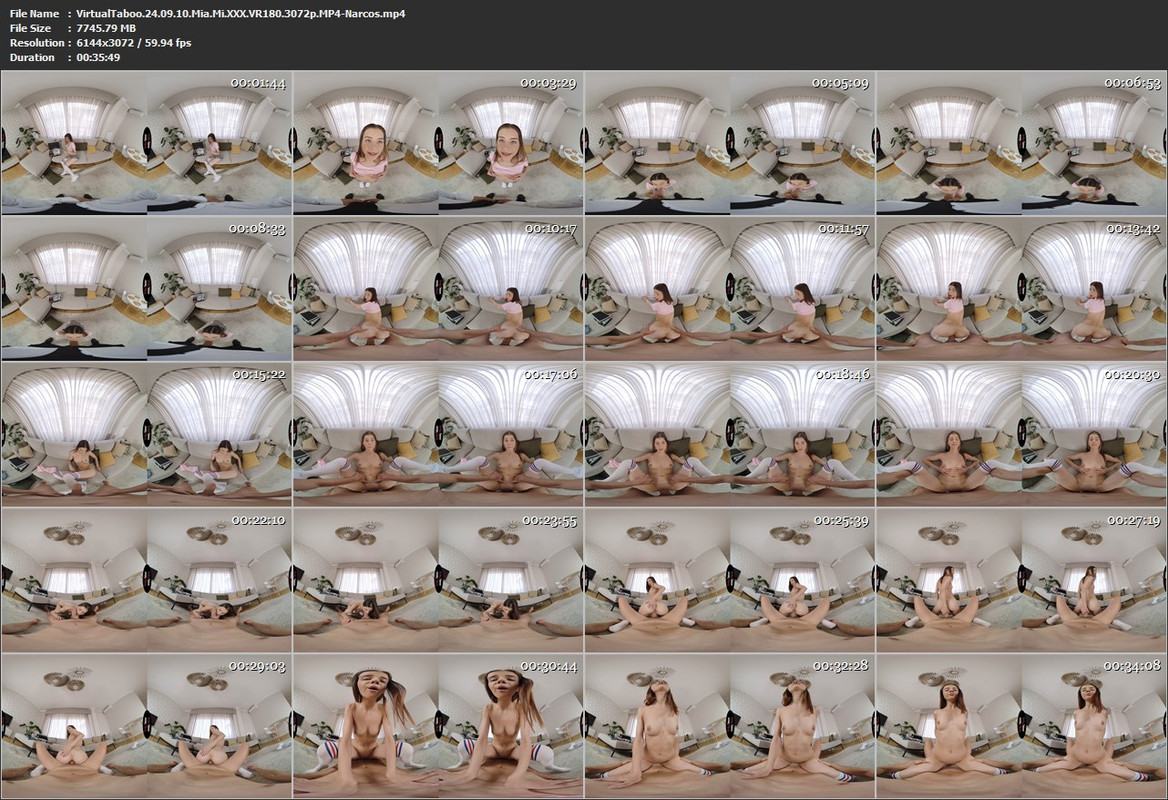Click the "File Name" header label
This screenshot has height=800, width=1168.
[34, 13]
